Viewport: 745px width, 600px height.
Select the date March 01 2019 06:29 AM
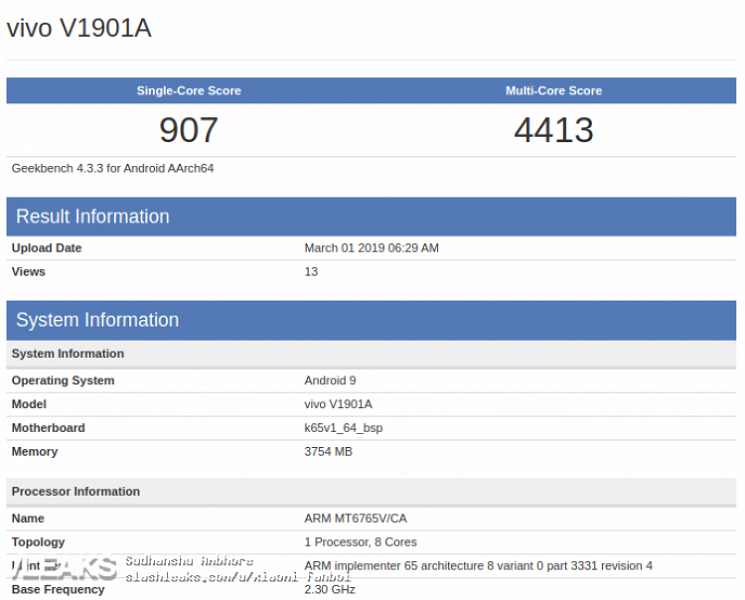point(372,248)
